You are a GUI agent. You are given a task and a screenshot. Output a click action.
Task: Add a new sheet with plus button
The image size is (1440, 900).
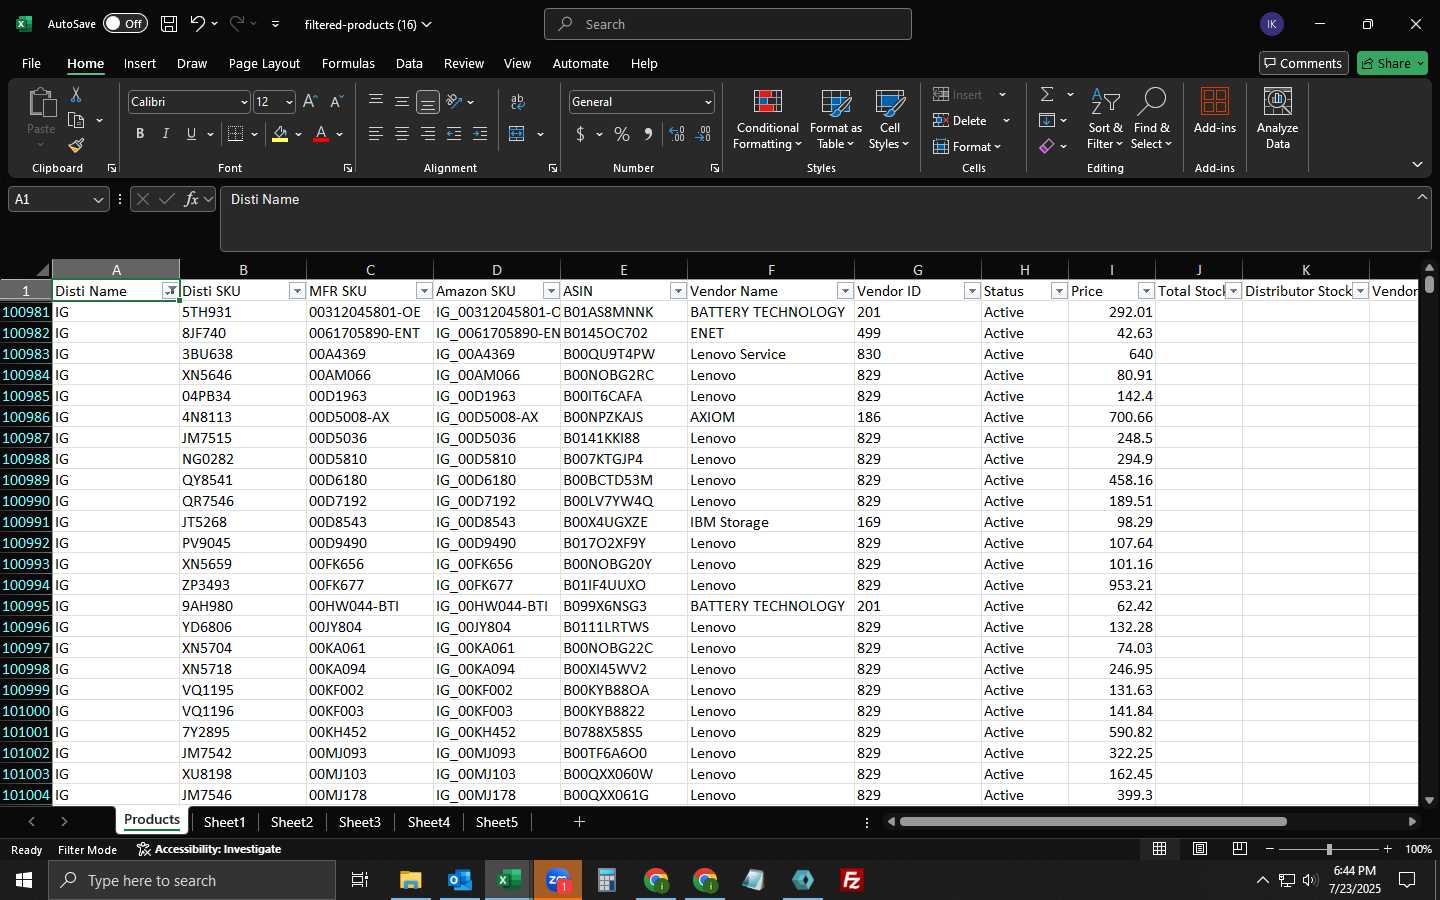pos(579,822)
